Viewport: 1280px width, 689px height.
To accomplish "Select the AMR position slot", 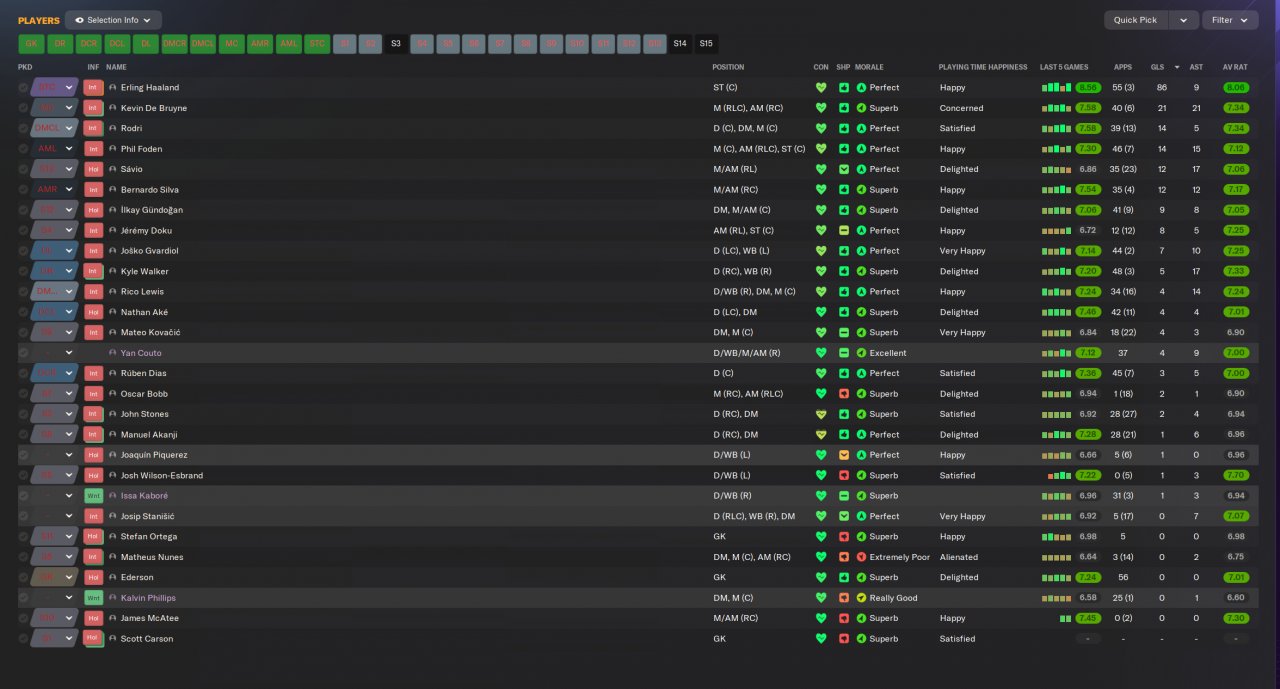I will pos(260,44).
